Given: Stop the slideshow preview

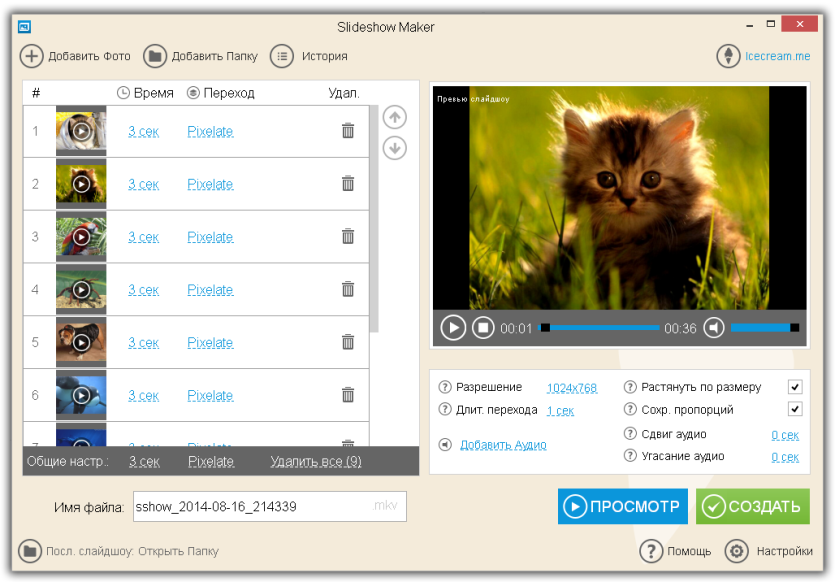Looking at the screenshot, I should click(x=483, y=327).
